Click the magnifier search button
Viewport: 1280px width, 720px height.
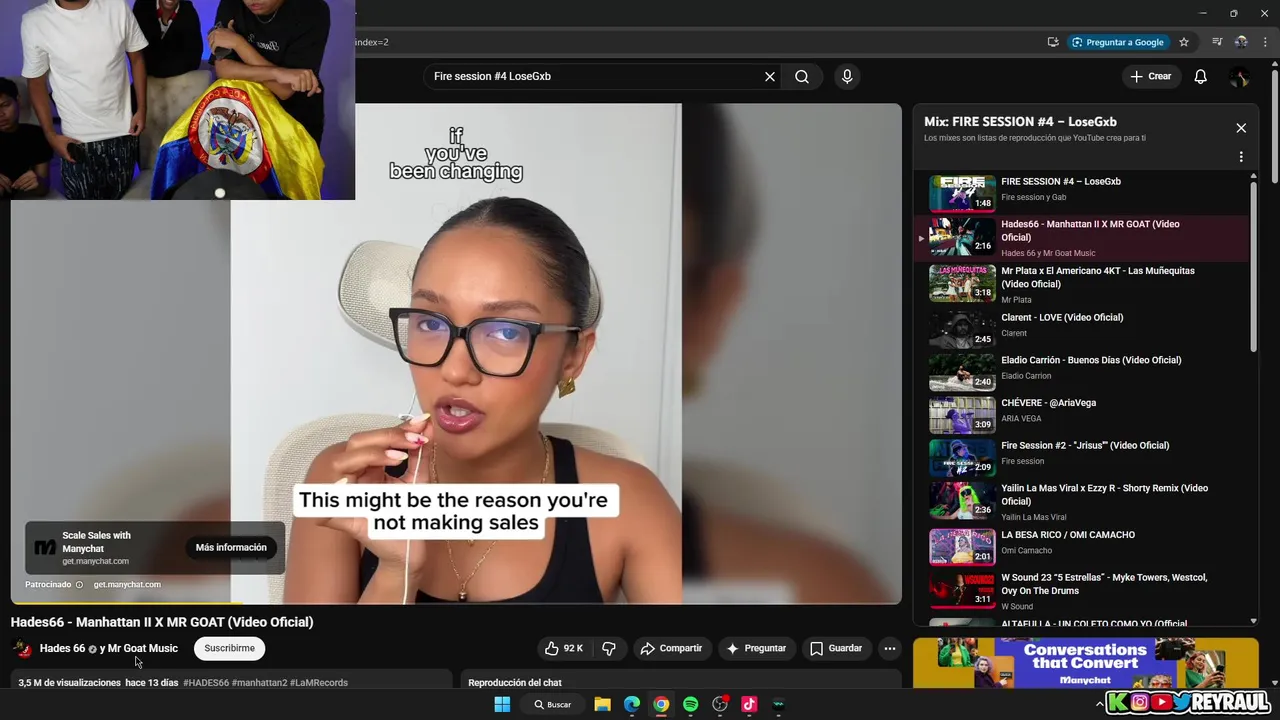(x=802, y=76)
